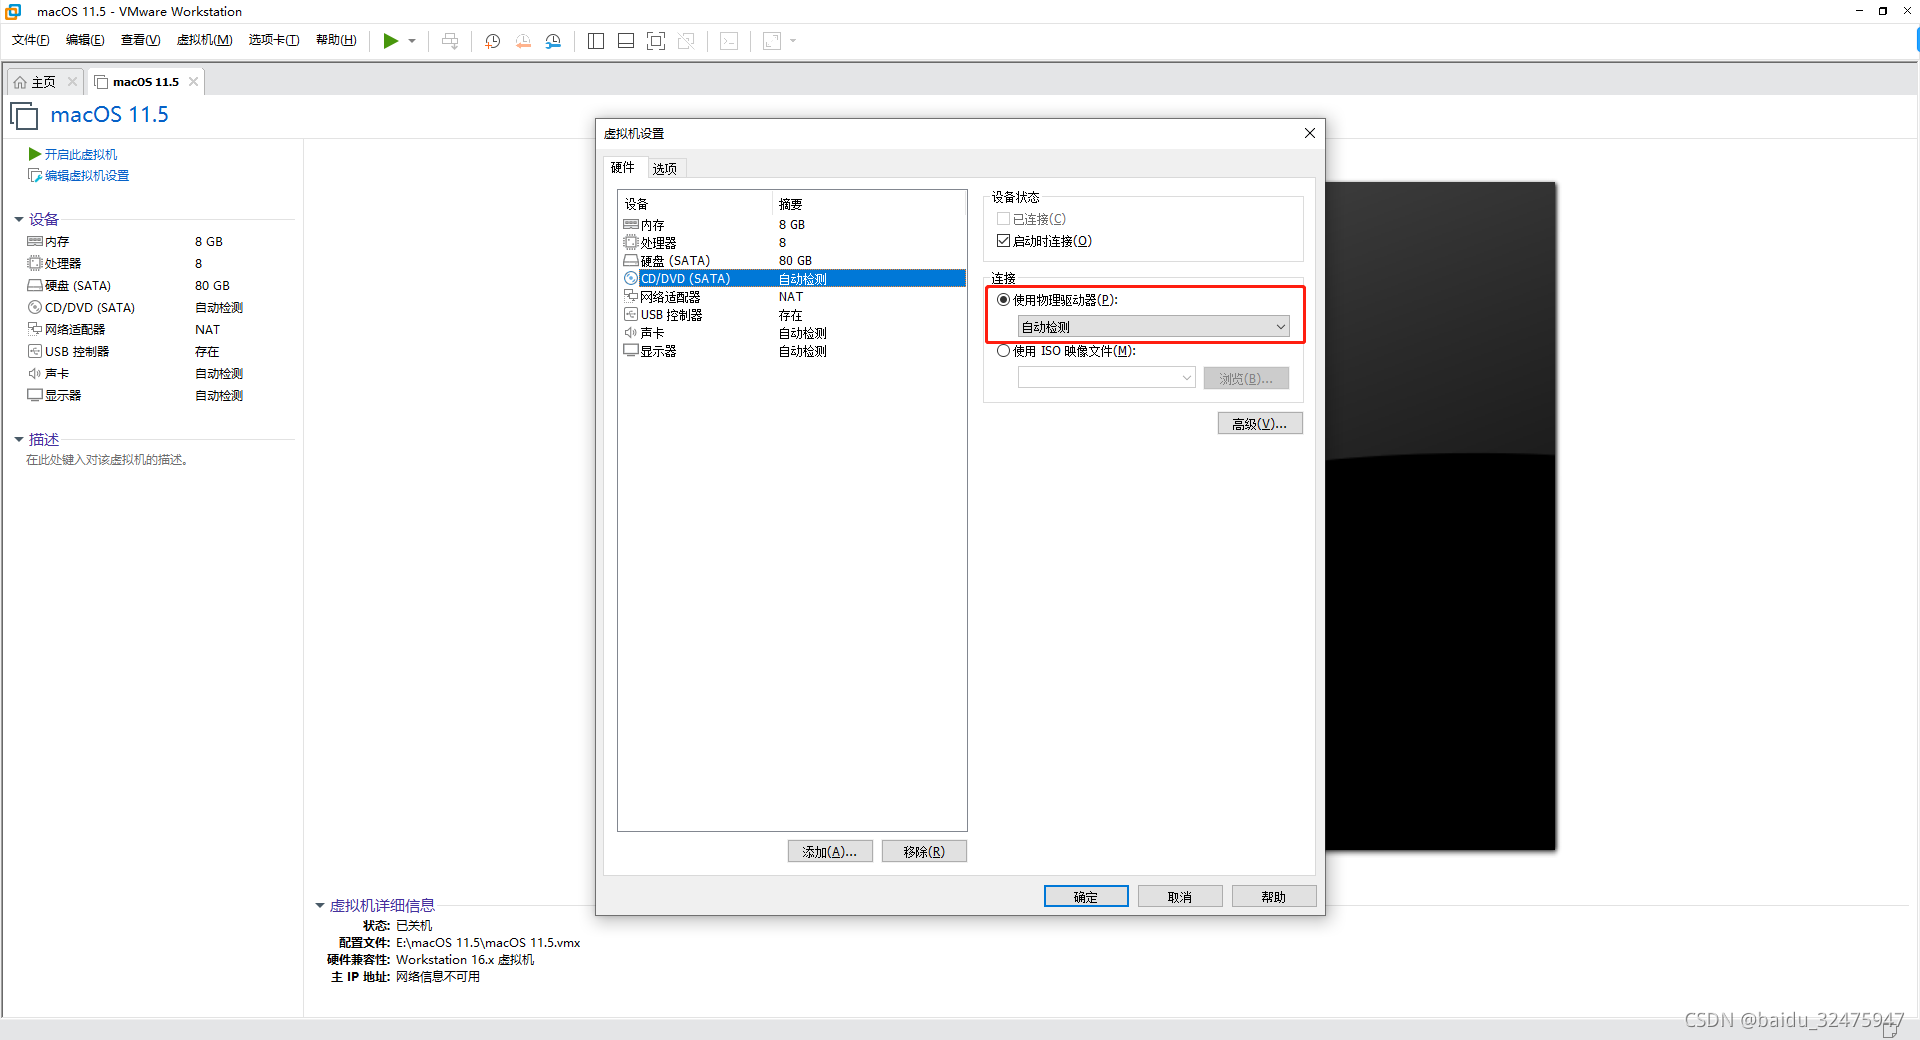Screen dimensions: 1920x1040
Task: Open the 虚拟机(M) menu
Action: point(204,40)
